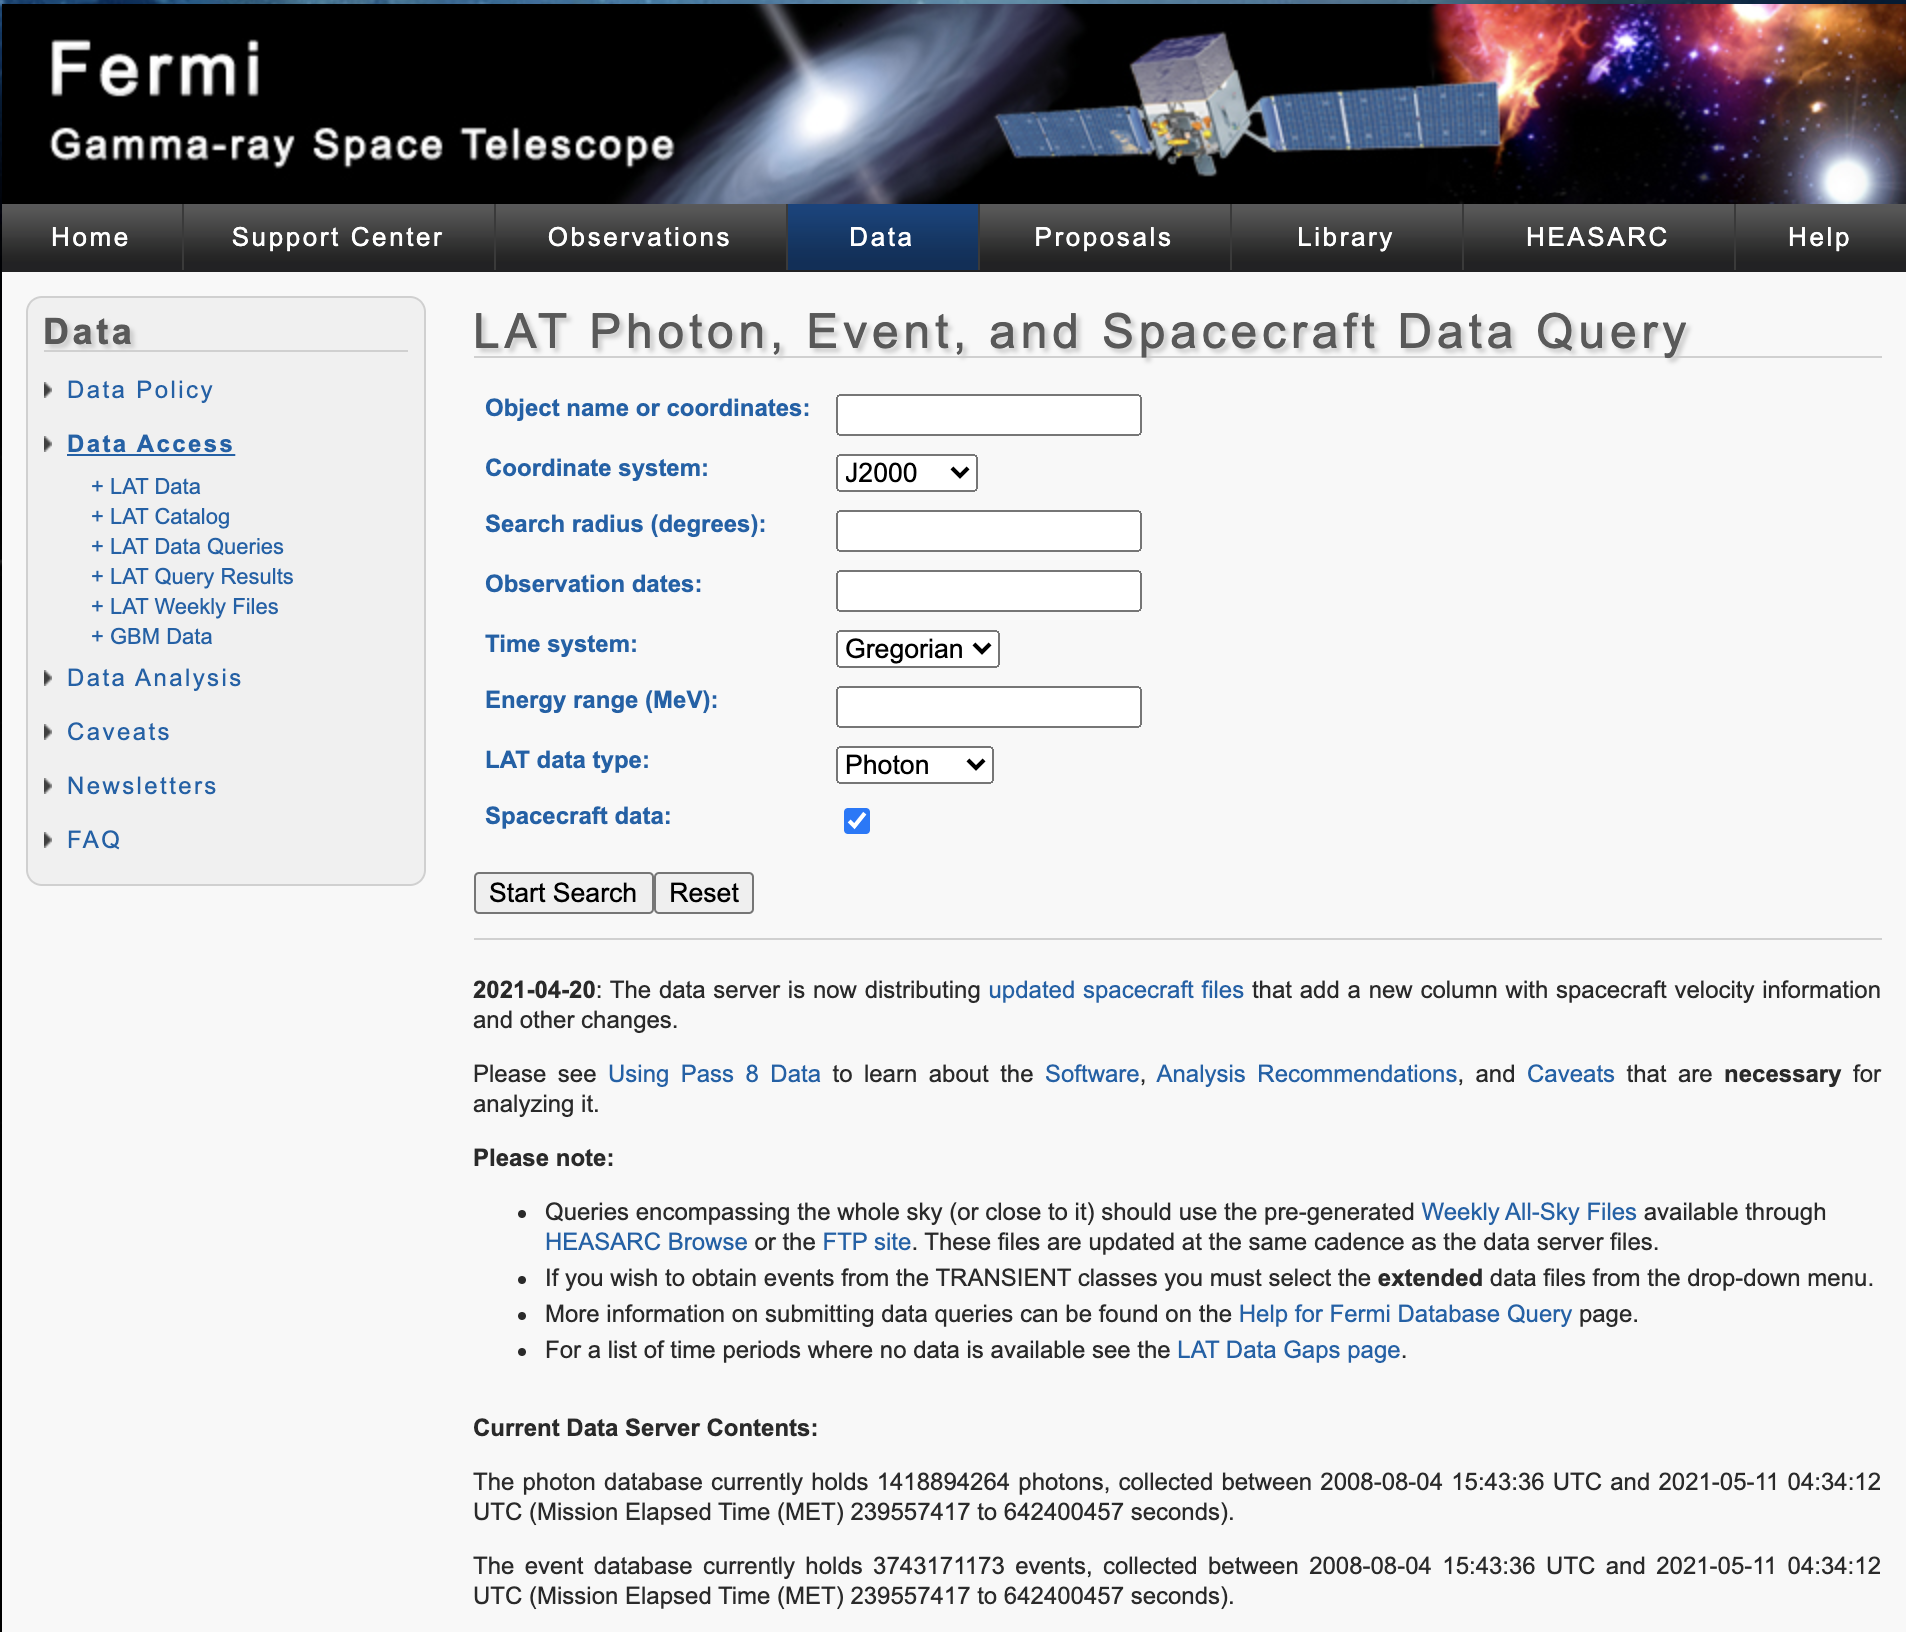Screen dimensions: 1906x1632
Task: Click the Reset button
Action: (x=704, y=892)
